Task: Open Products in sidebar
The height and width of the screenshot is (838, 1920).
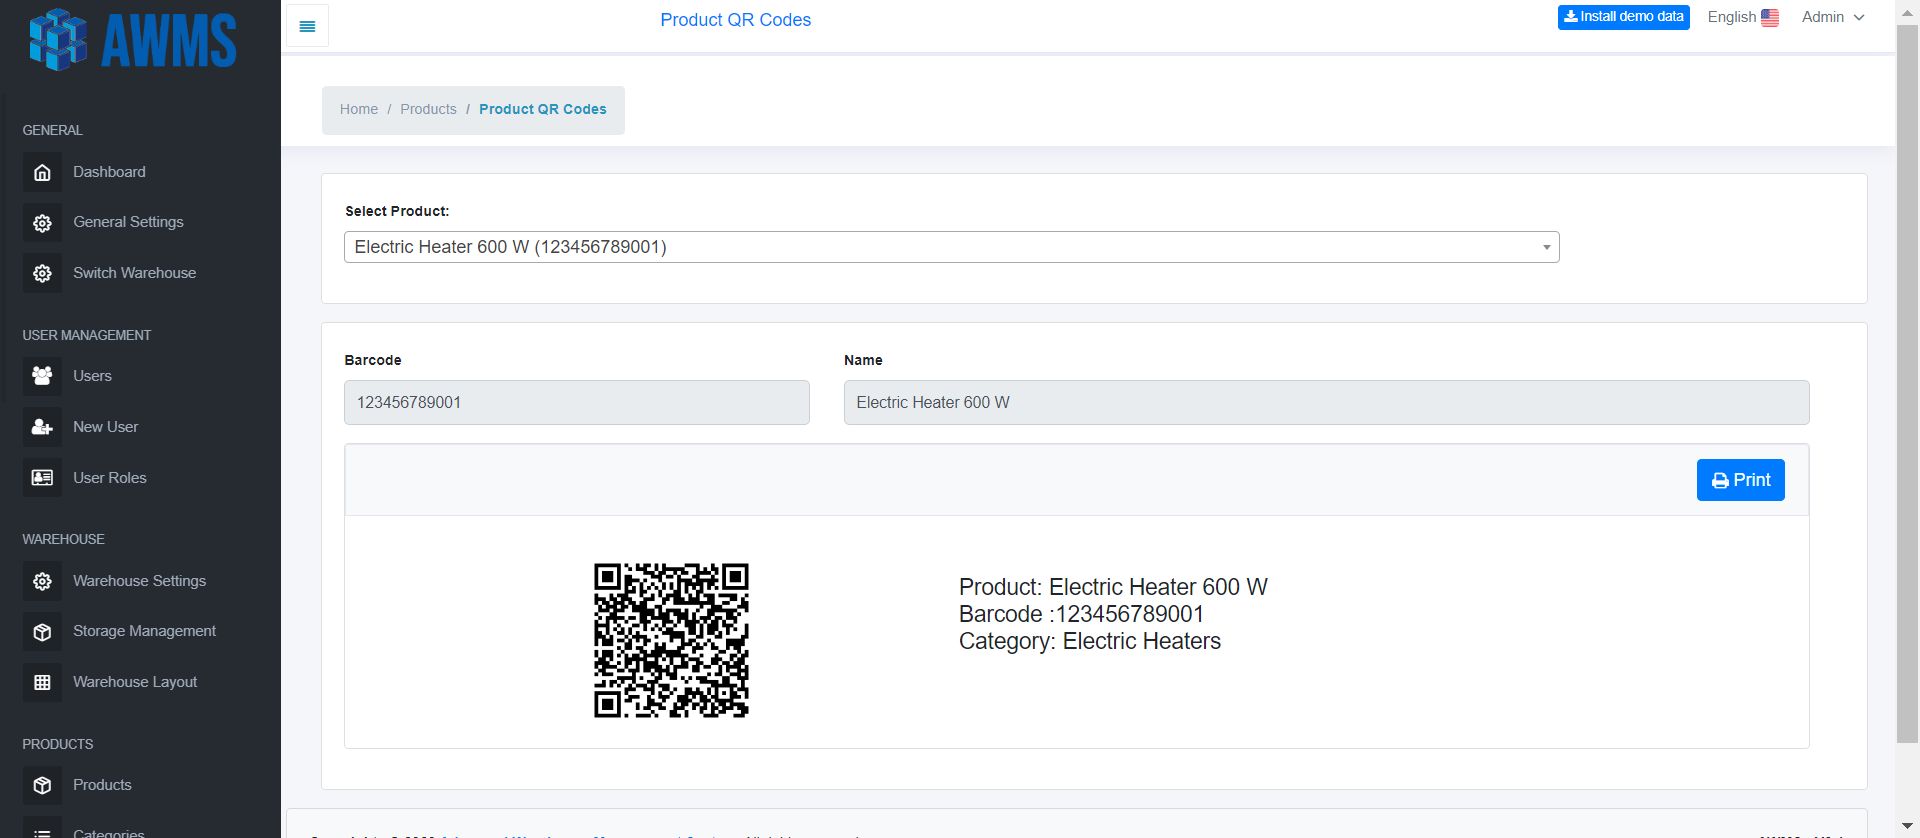Action: (102, 785)
